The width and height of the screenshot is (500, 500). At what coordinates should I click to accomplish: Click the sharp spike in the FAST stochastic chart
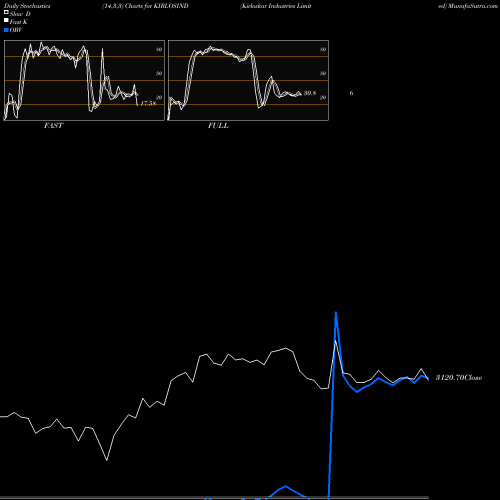click(x=102, y=50)
